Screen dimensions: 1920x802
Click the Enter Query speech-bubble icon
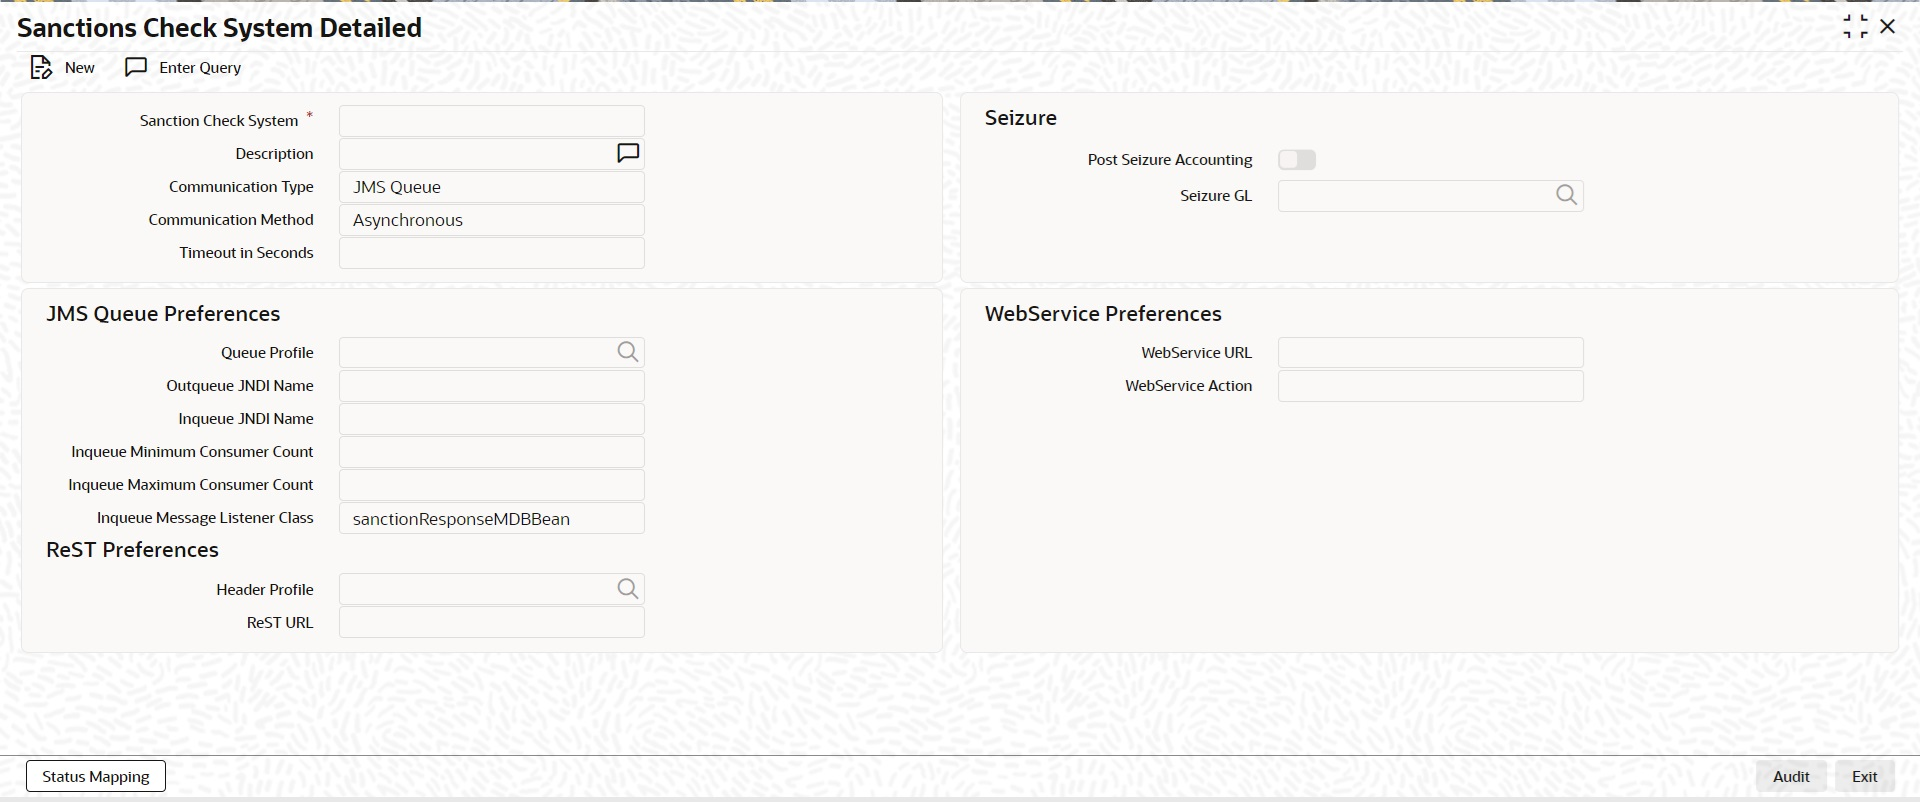(136, 67)
